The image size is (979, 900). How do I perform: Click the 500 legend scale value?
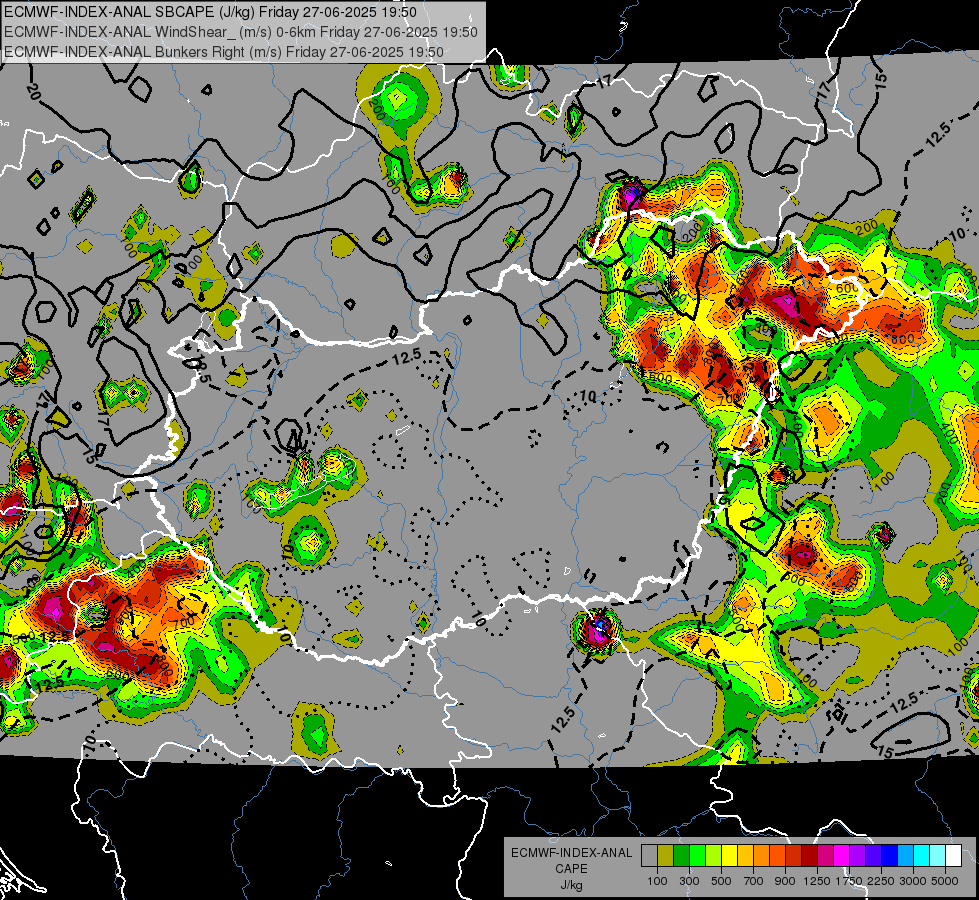pyautogui.click(x=721, y=881)
